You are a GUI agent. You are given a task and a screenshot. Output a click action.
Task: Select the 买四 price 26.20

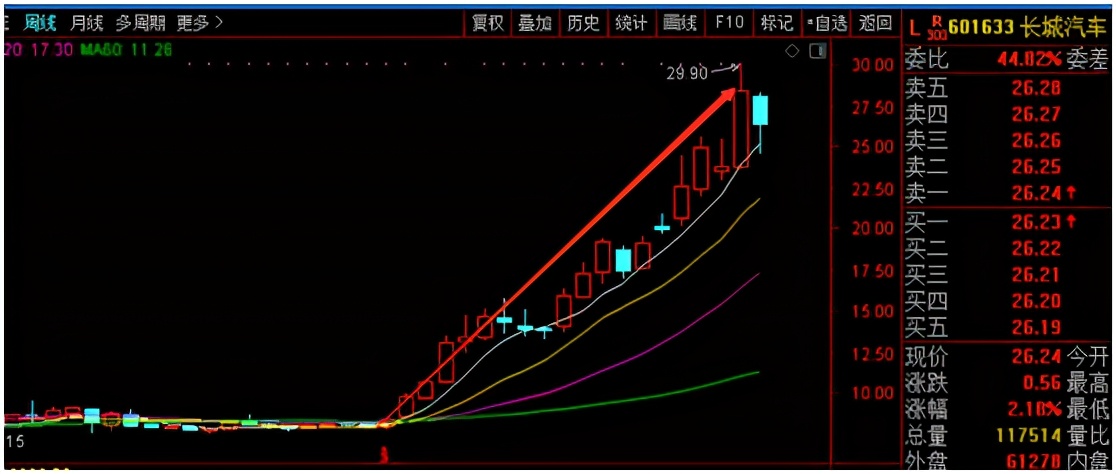coord(1037,301)
